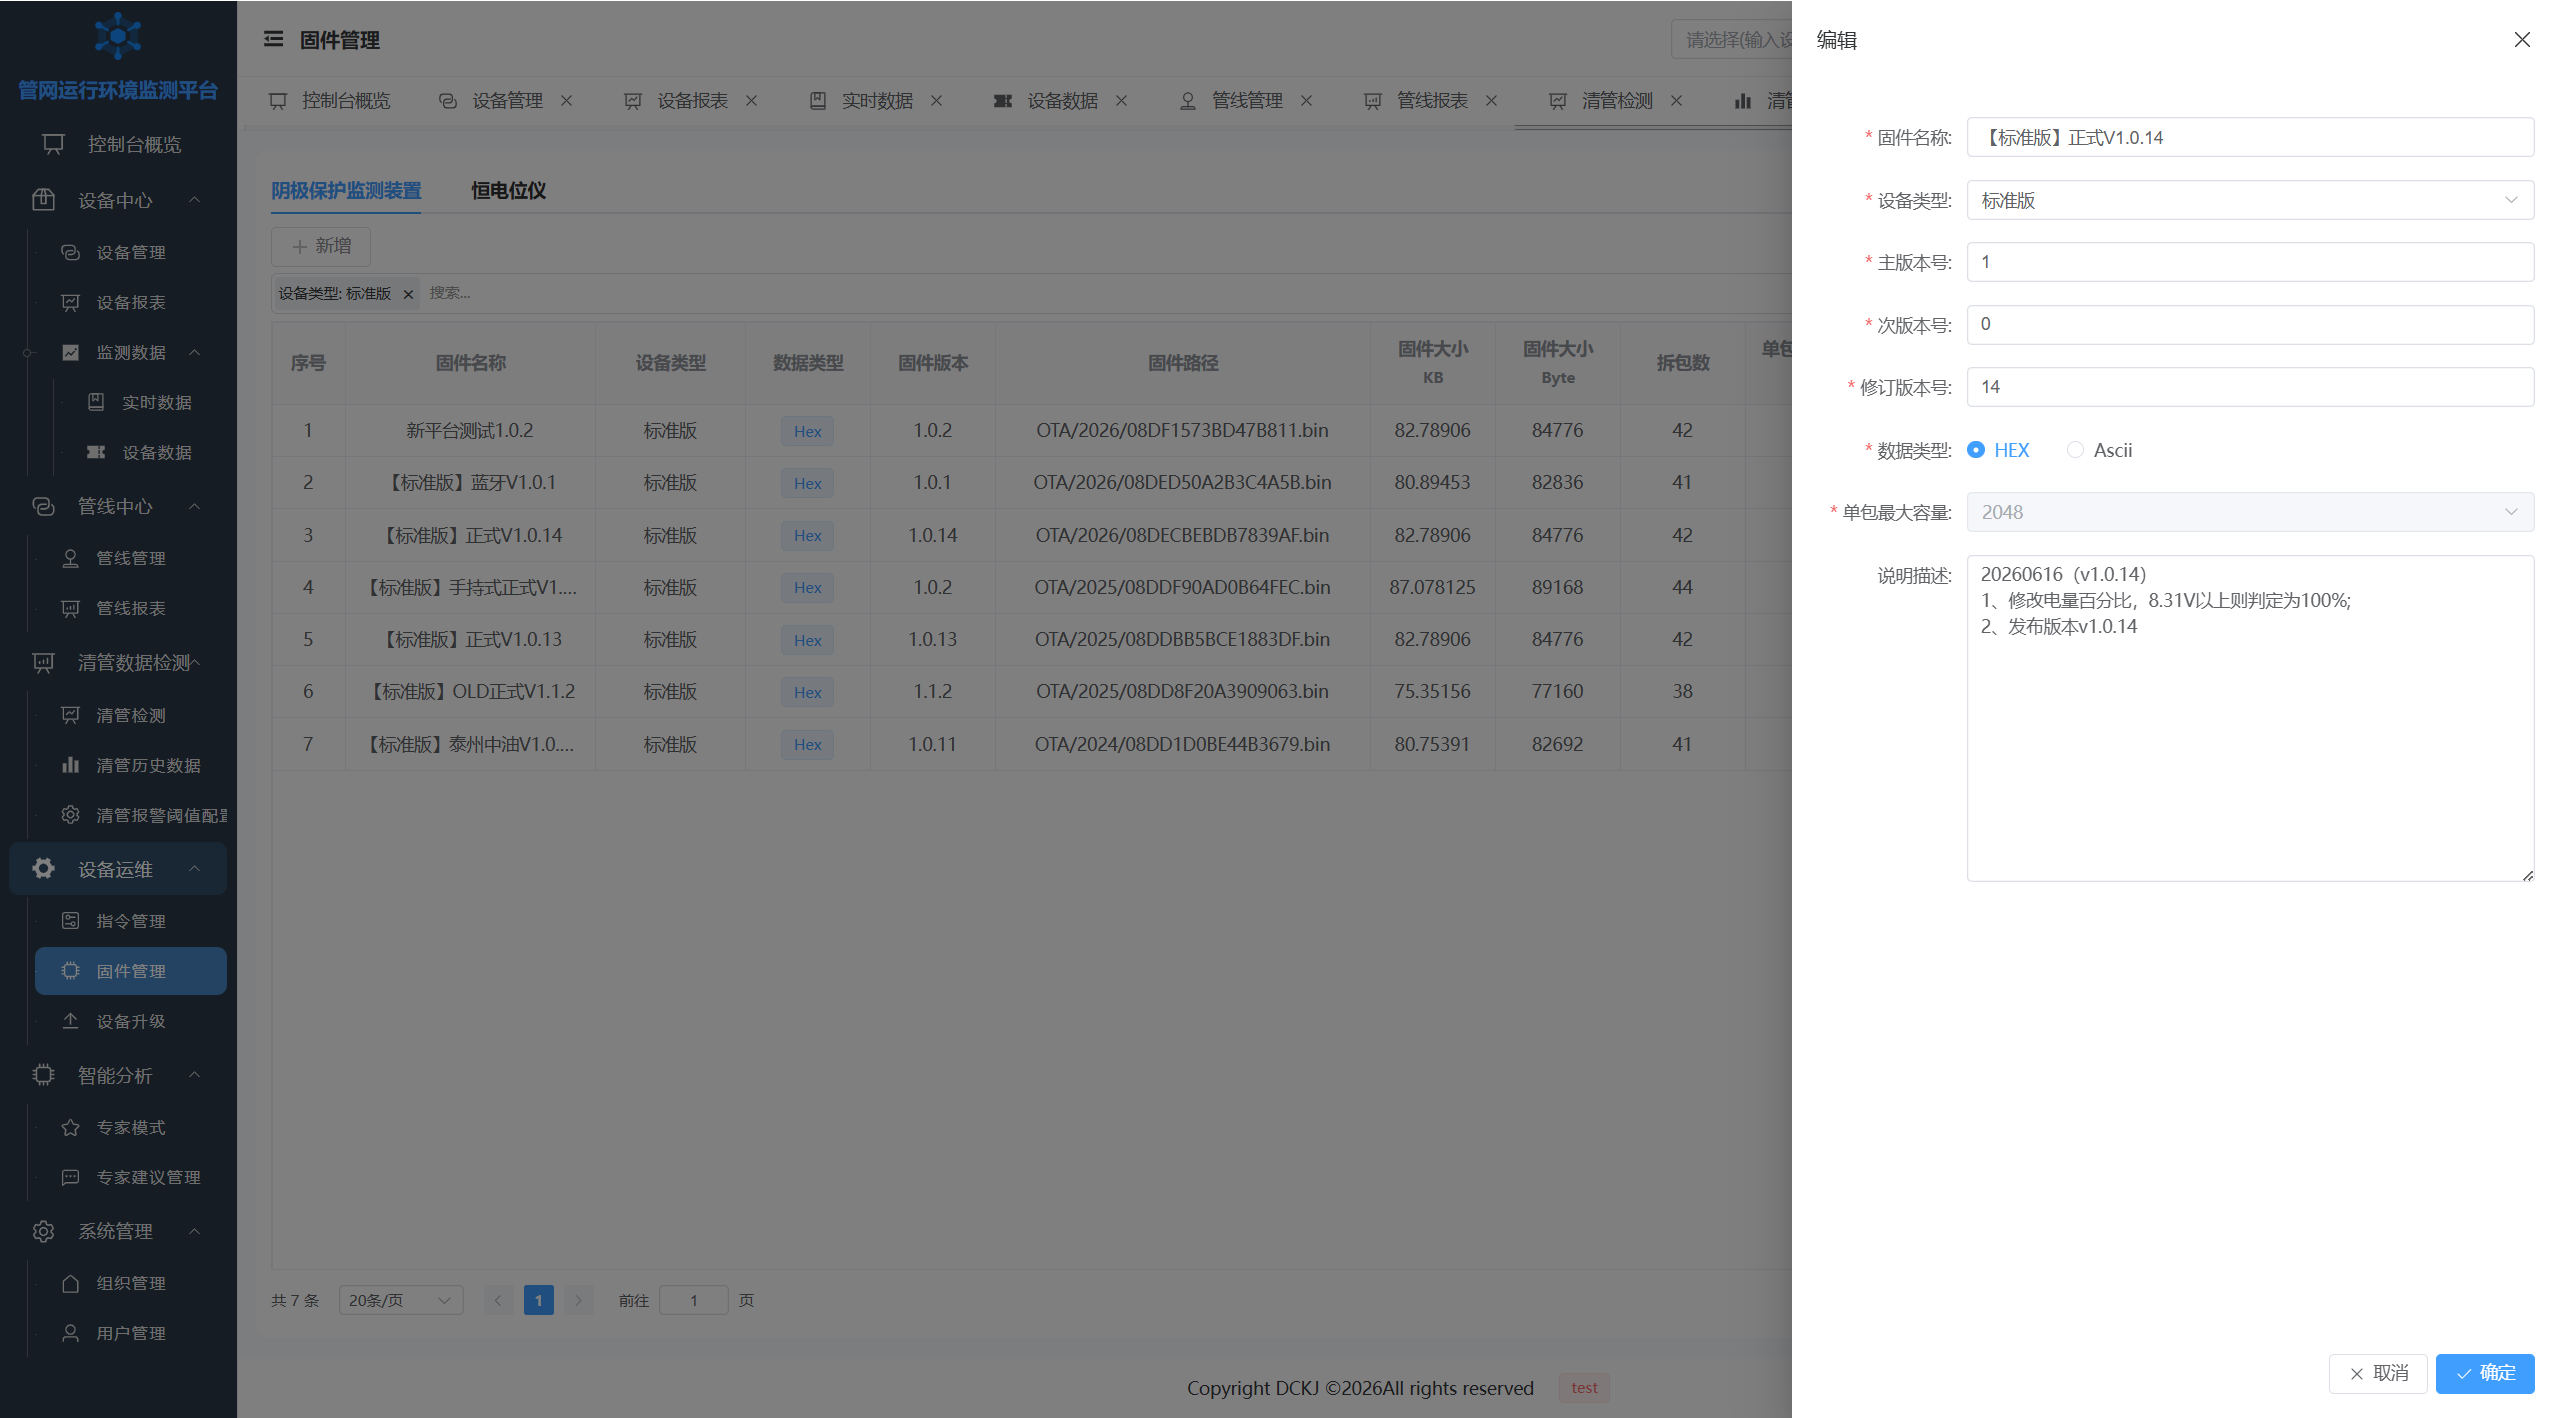Click page number 1 in pagination
The width and height of the screenshot is (2560, 1418).
tap(538, 1300)
